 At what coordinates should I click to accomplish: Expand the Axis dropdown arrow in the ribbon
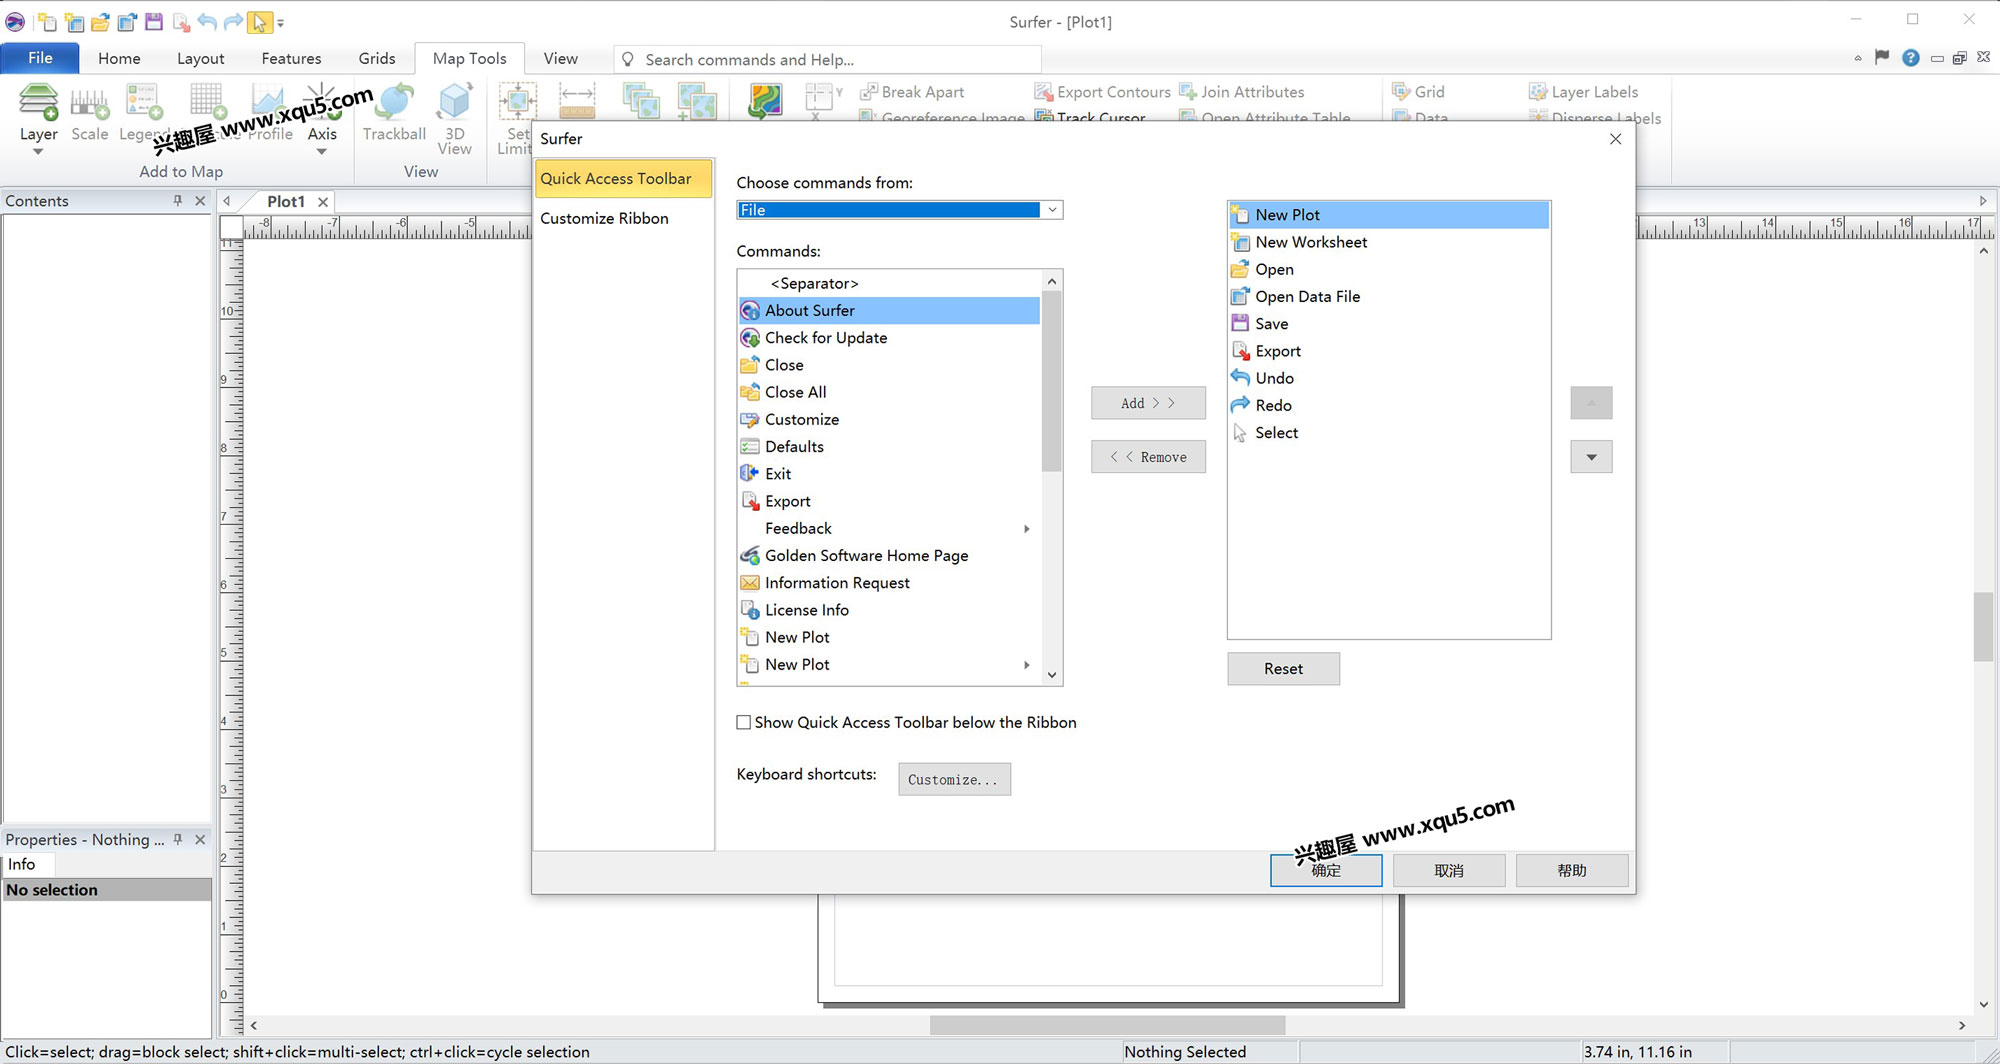[x=322, y=152]
